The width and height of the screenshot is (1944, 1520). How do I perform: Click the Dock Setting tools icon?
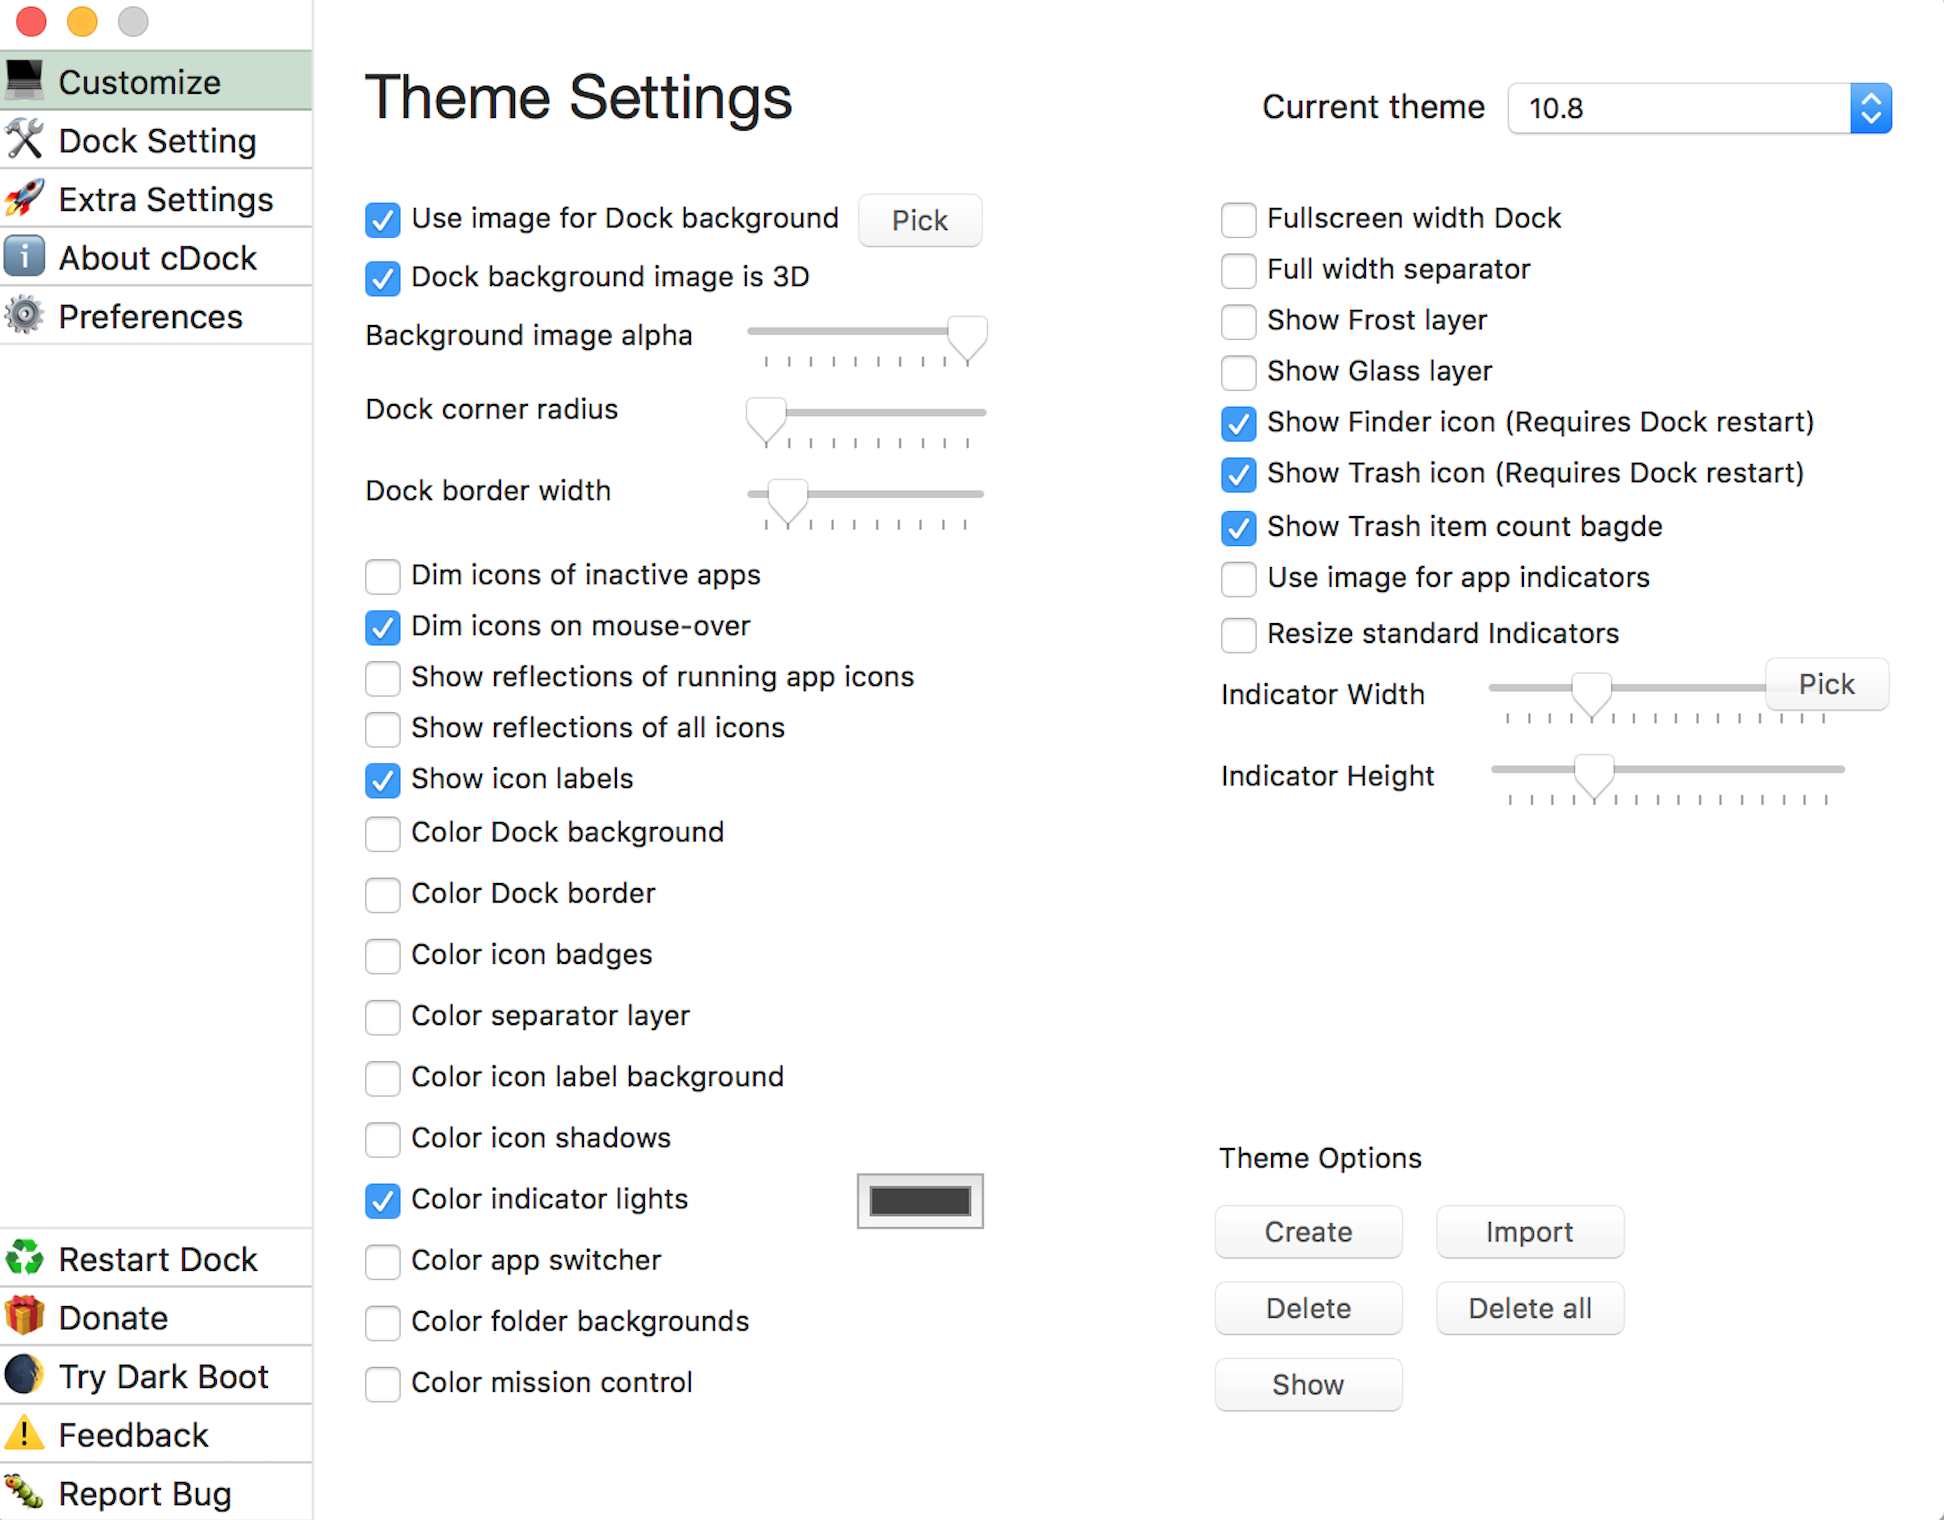coord(25,140)
